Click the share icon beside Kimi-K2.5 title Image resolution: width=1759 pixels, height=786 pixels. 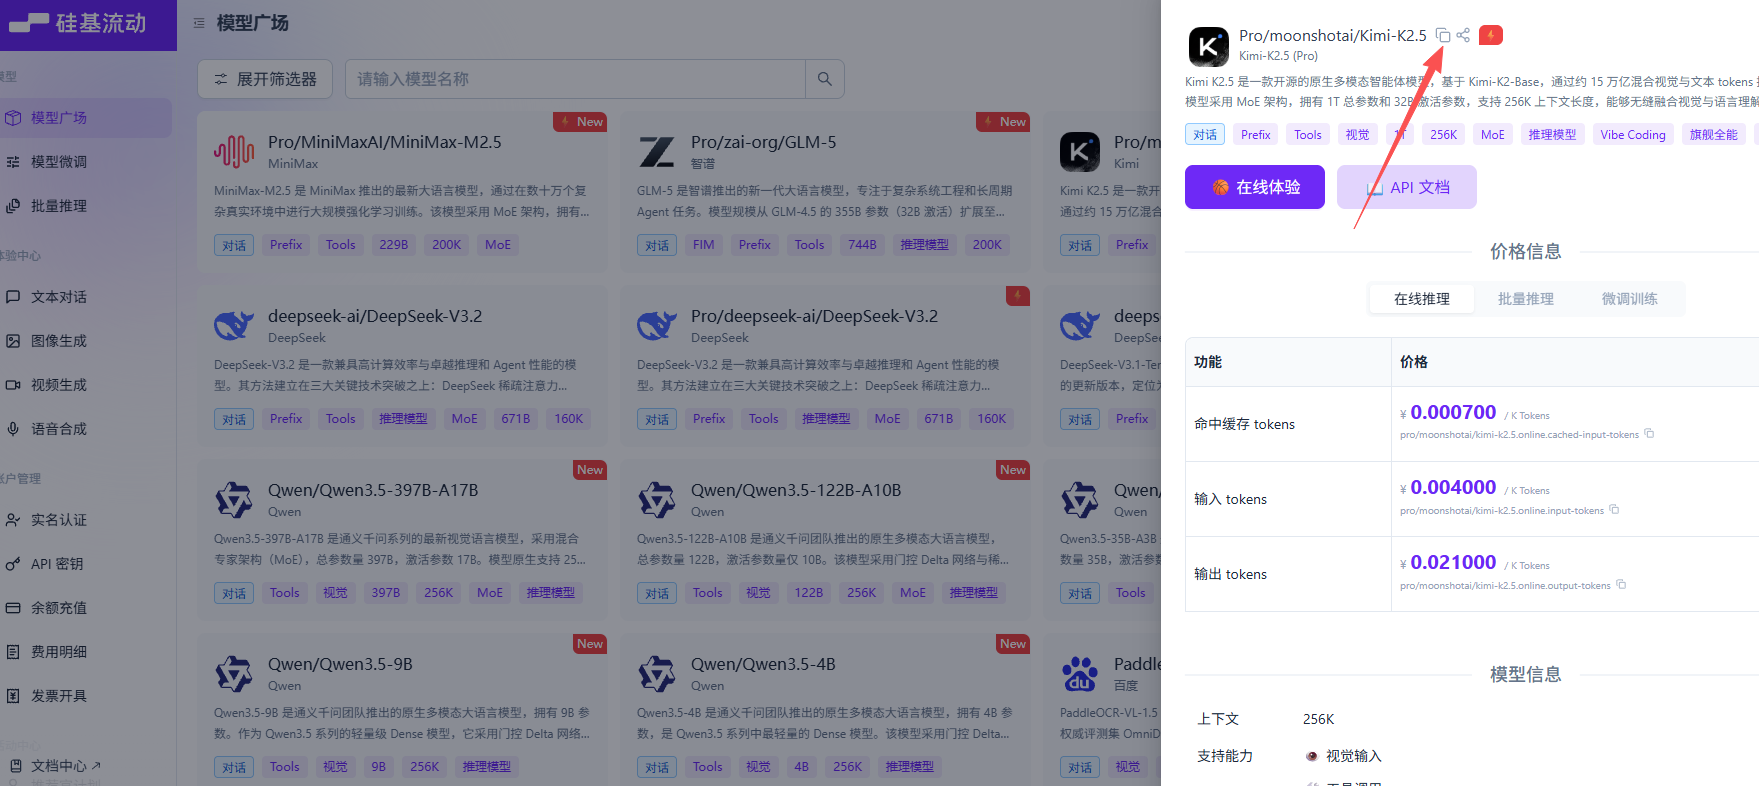click(1463, 35)
